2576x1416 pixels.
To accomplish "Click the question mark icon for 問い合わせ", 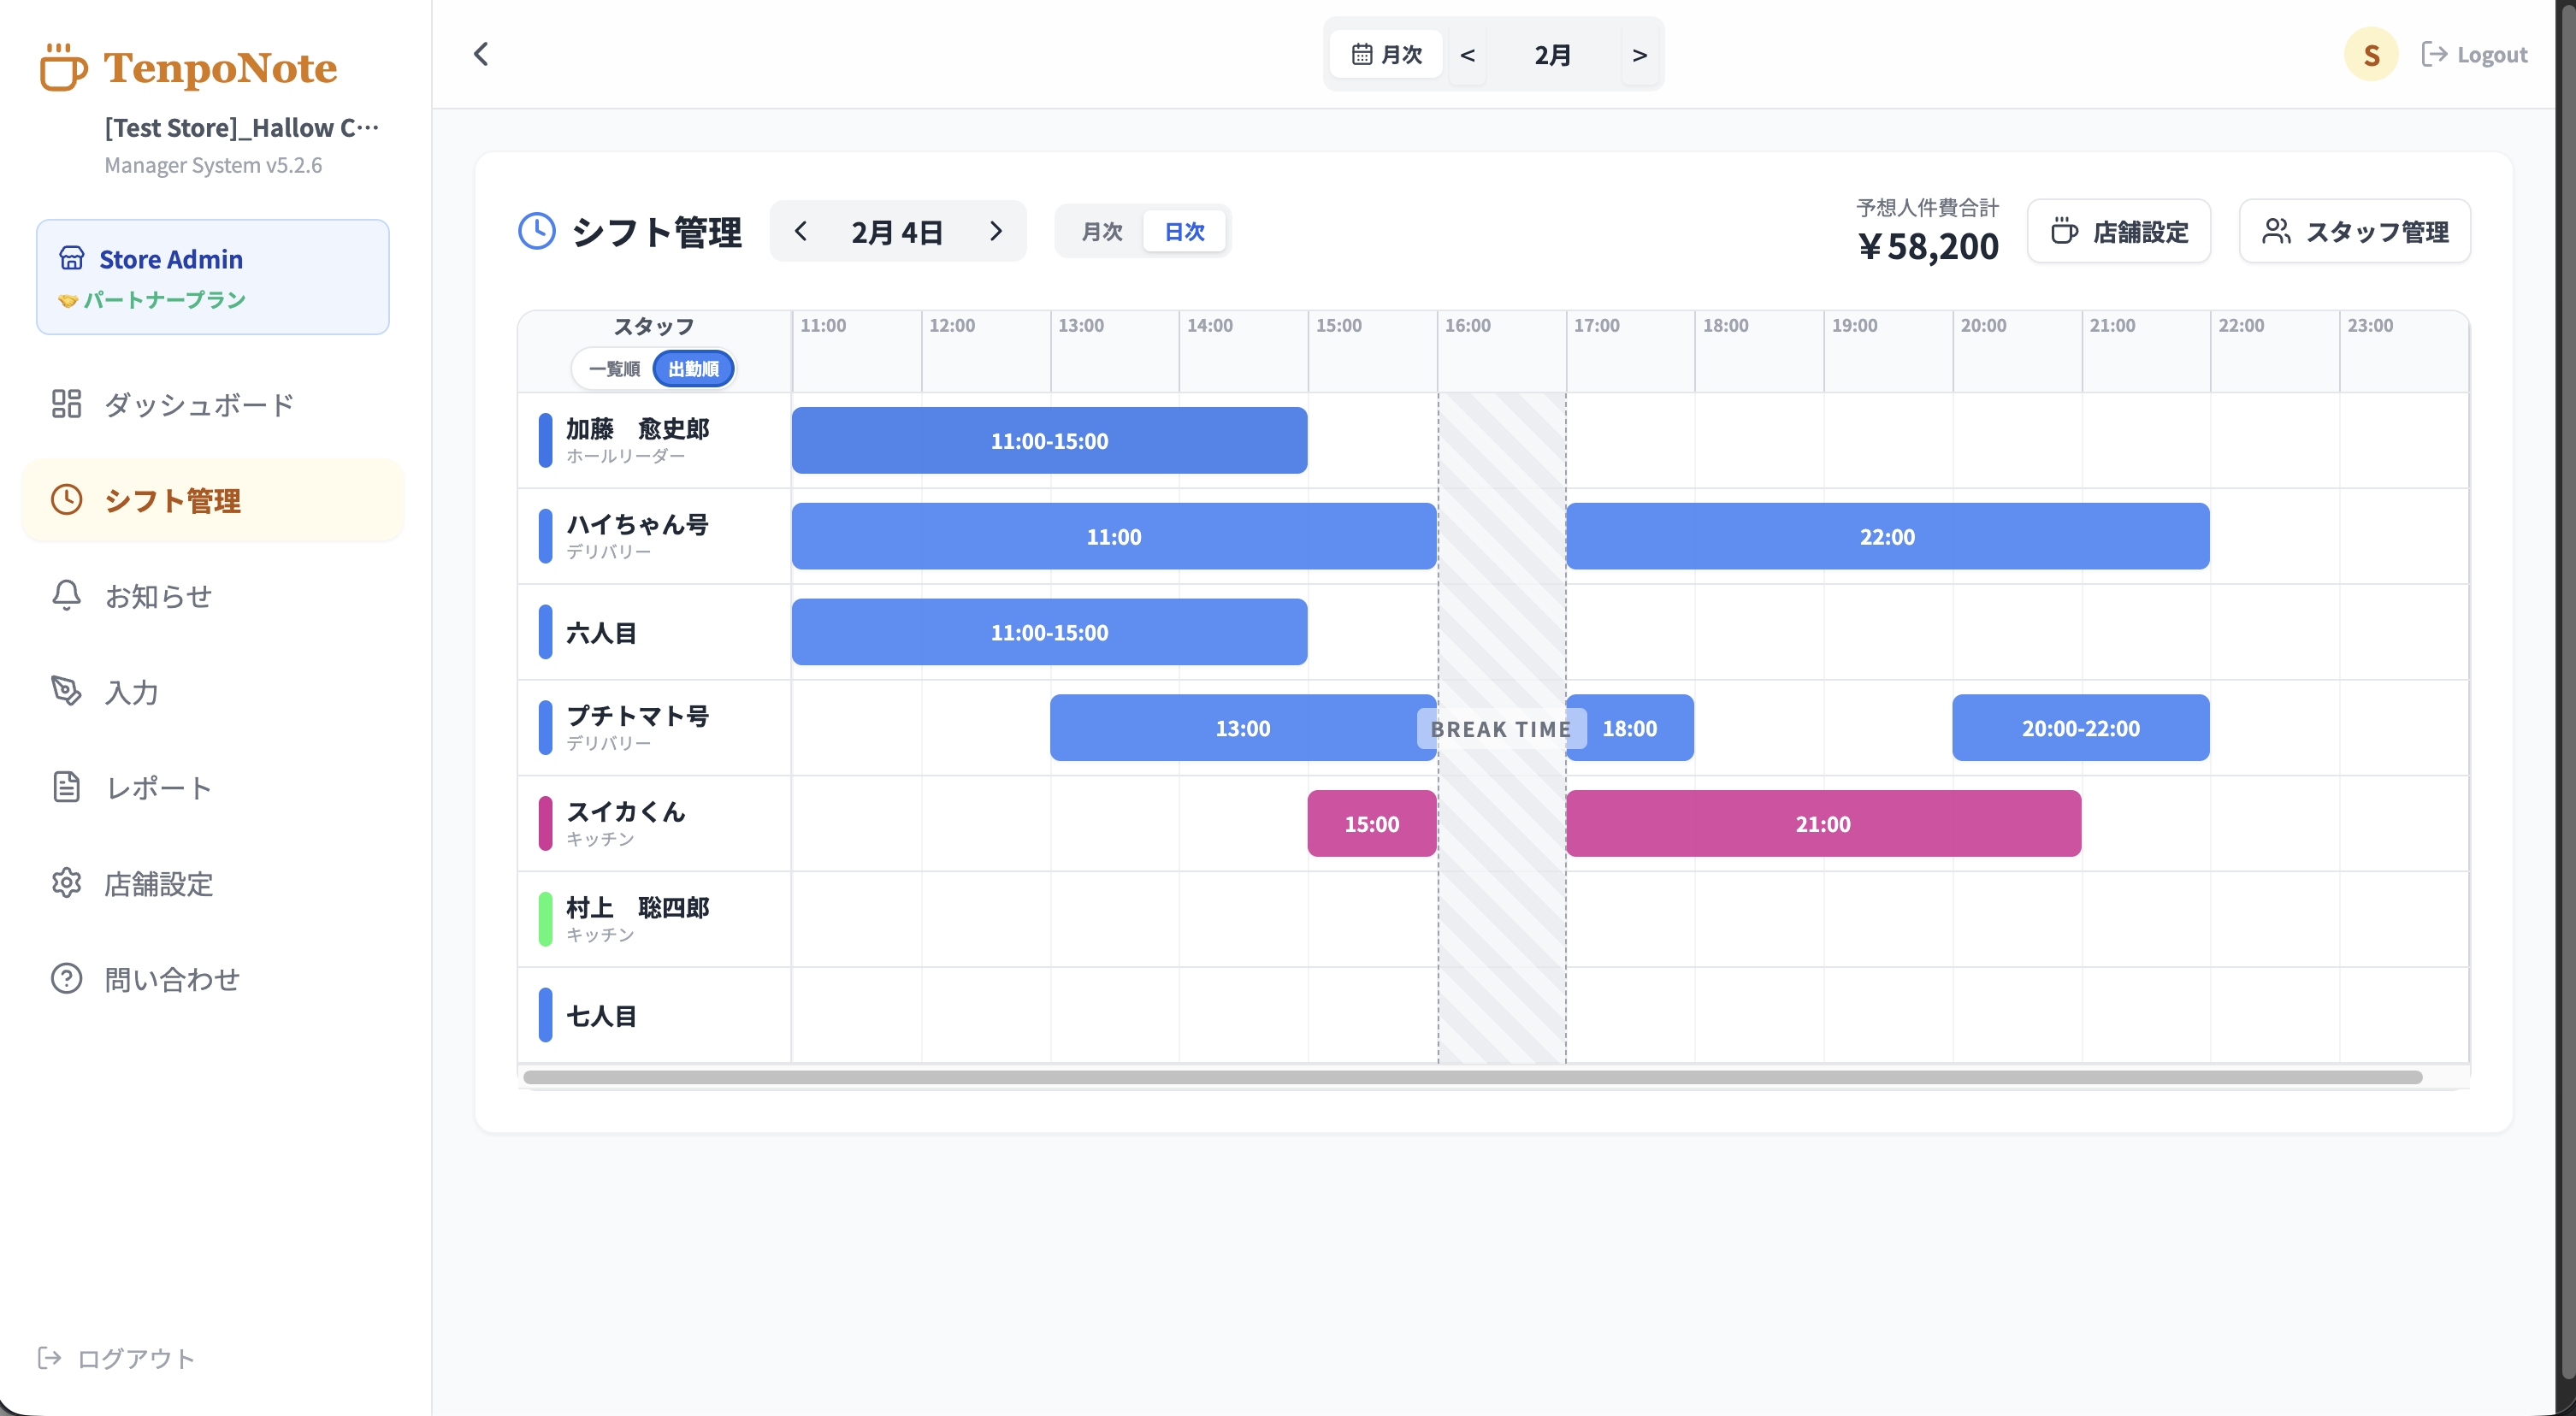I will pyautogui.click(x=66, y=979).
